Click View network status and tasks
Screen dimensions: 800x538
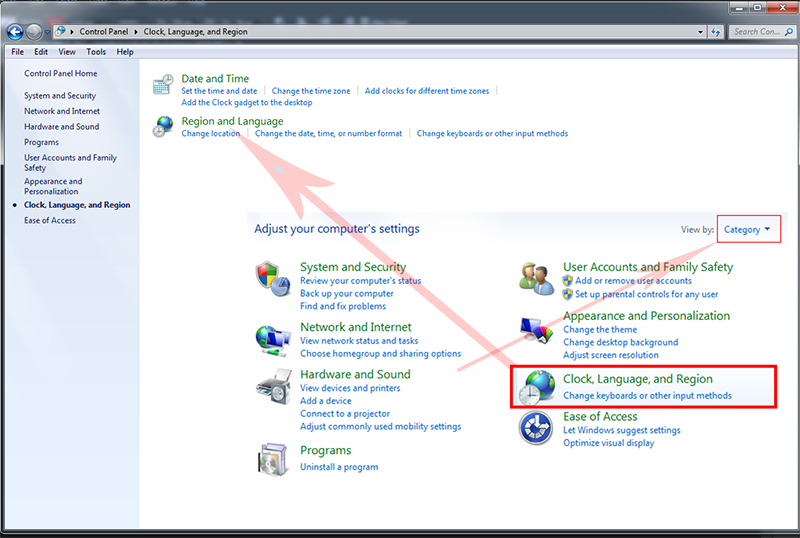click(359, 341)
